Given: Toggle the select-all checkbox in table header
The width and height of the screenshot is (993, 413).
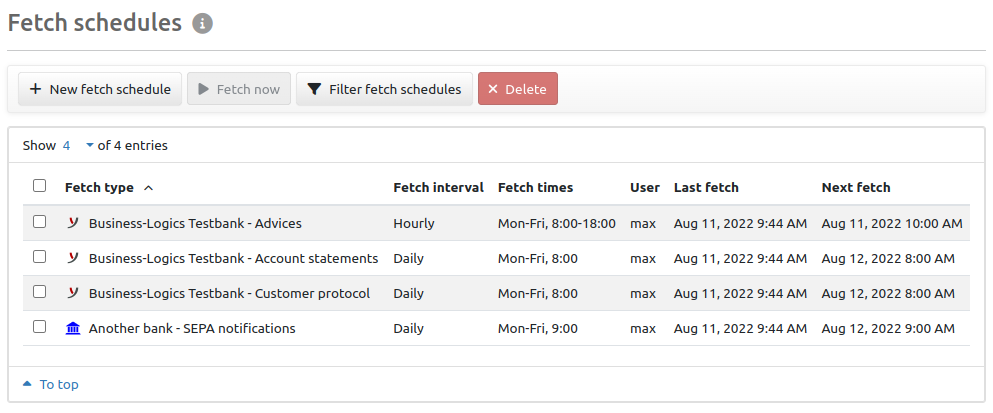Looking at the screenshot, I should [x=39, y=186].
